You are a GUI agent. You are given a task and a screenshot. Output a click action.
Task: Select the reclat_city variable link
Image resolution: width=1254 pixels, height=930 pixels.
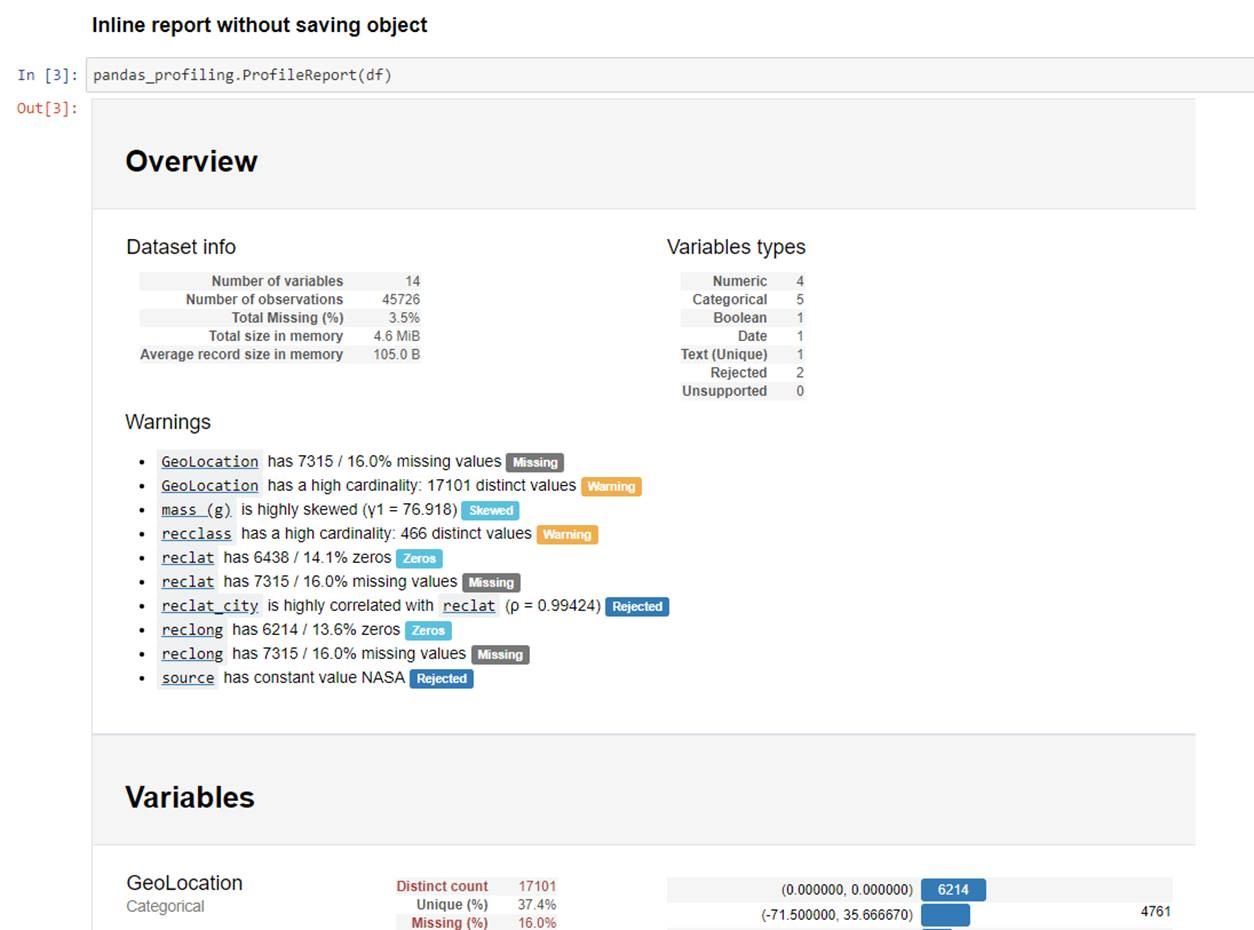(x=210, y=606)
